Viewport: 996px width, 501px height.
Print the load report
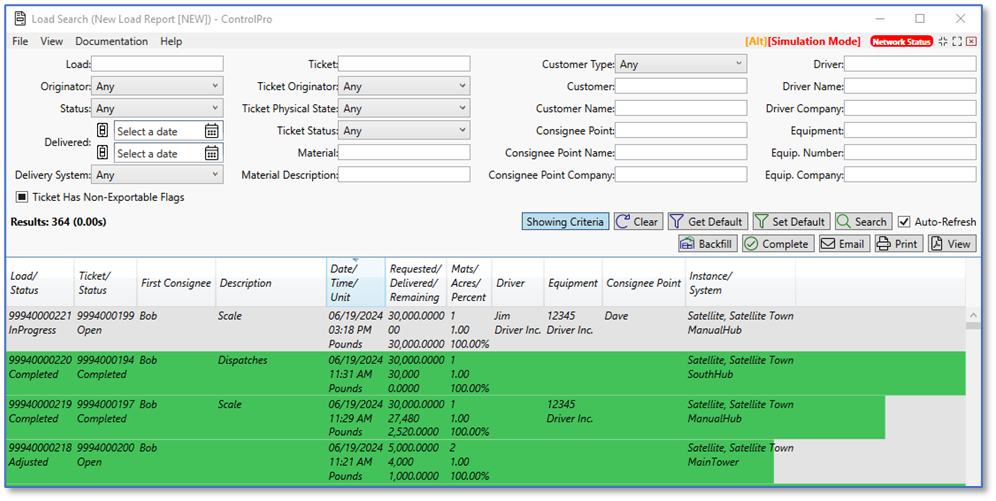click(897, 244)
